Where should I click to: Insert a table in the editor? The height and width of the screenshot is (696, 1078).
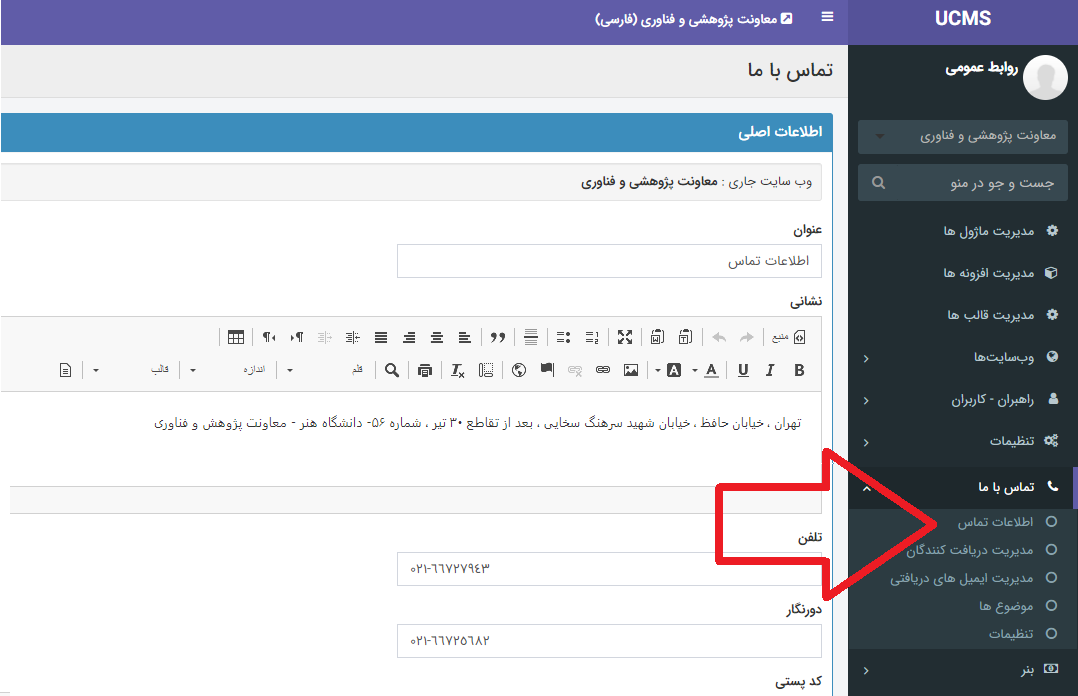click(x=236, y=337)
